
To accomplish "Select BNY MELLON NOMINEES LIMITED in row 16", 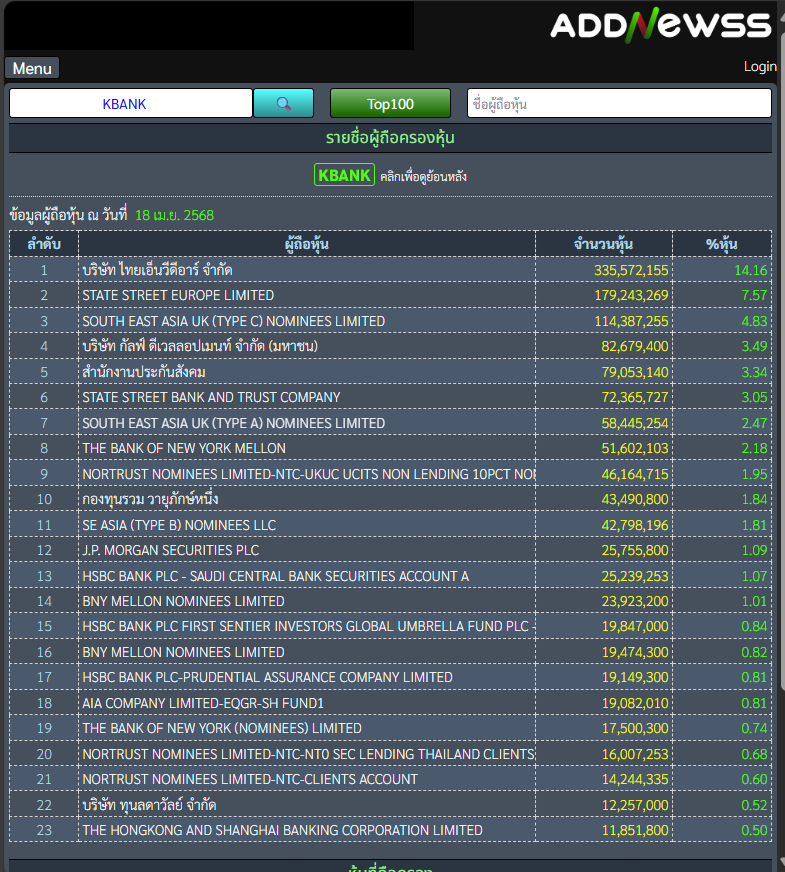I will coord(183,652).
